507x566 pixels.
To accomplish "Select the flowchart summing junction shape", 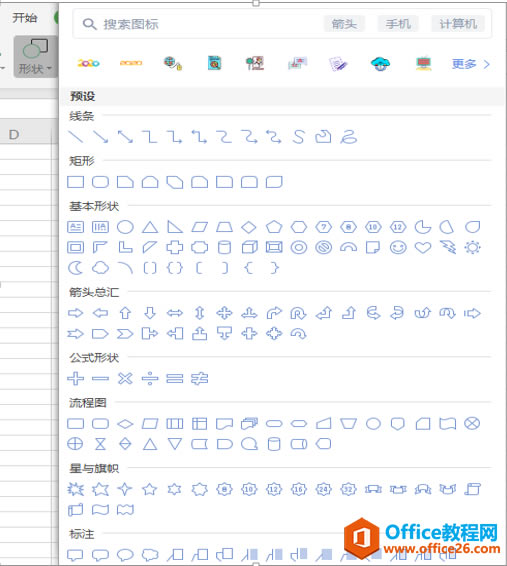I will tap(472, 423).
